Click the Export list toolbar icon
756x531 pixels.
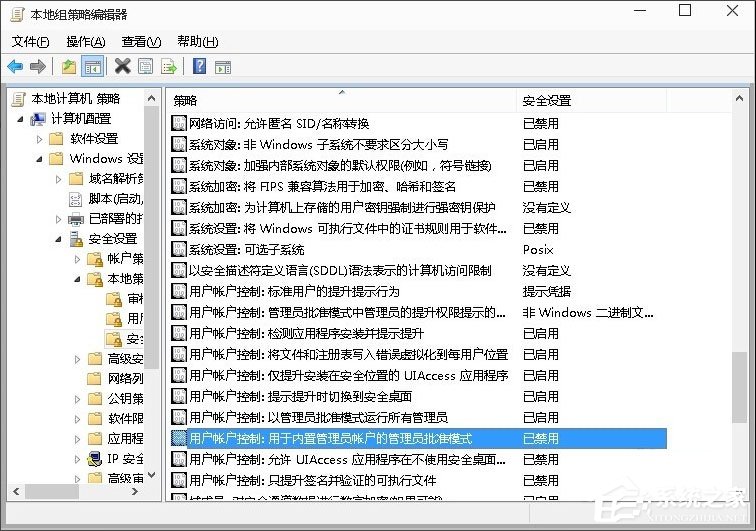pyautogui.click(x=169, y=67)
